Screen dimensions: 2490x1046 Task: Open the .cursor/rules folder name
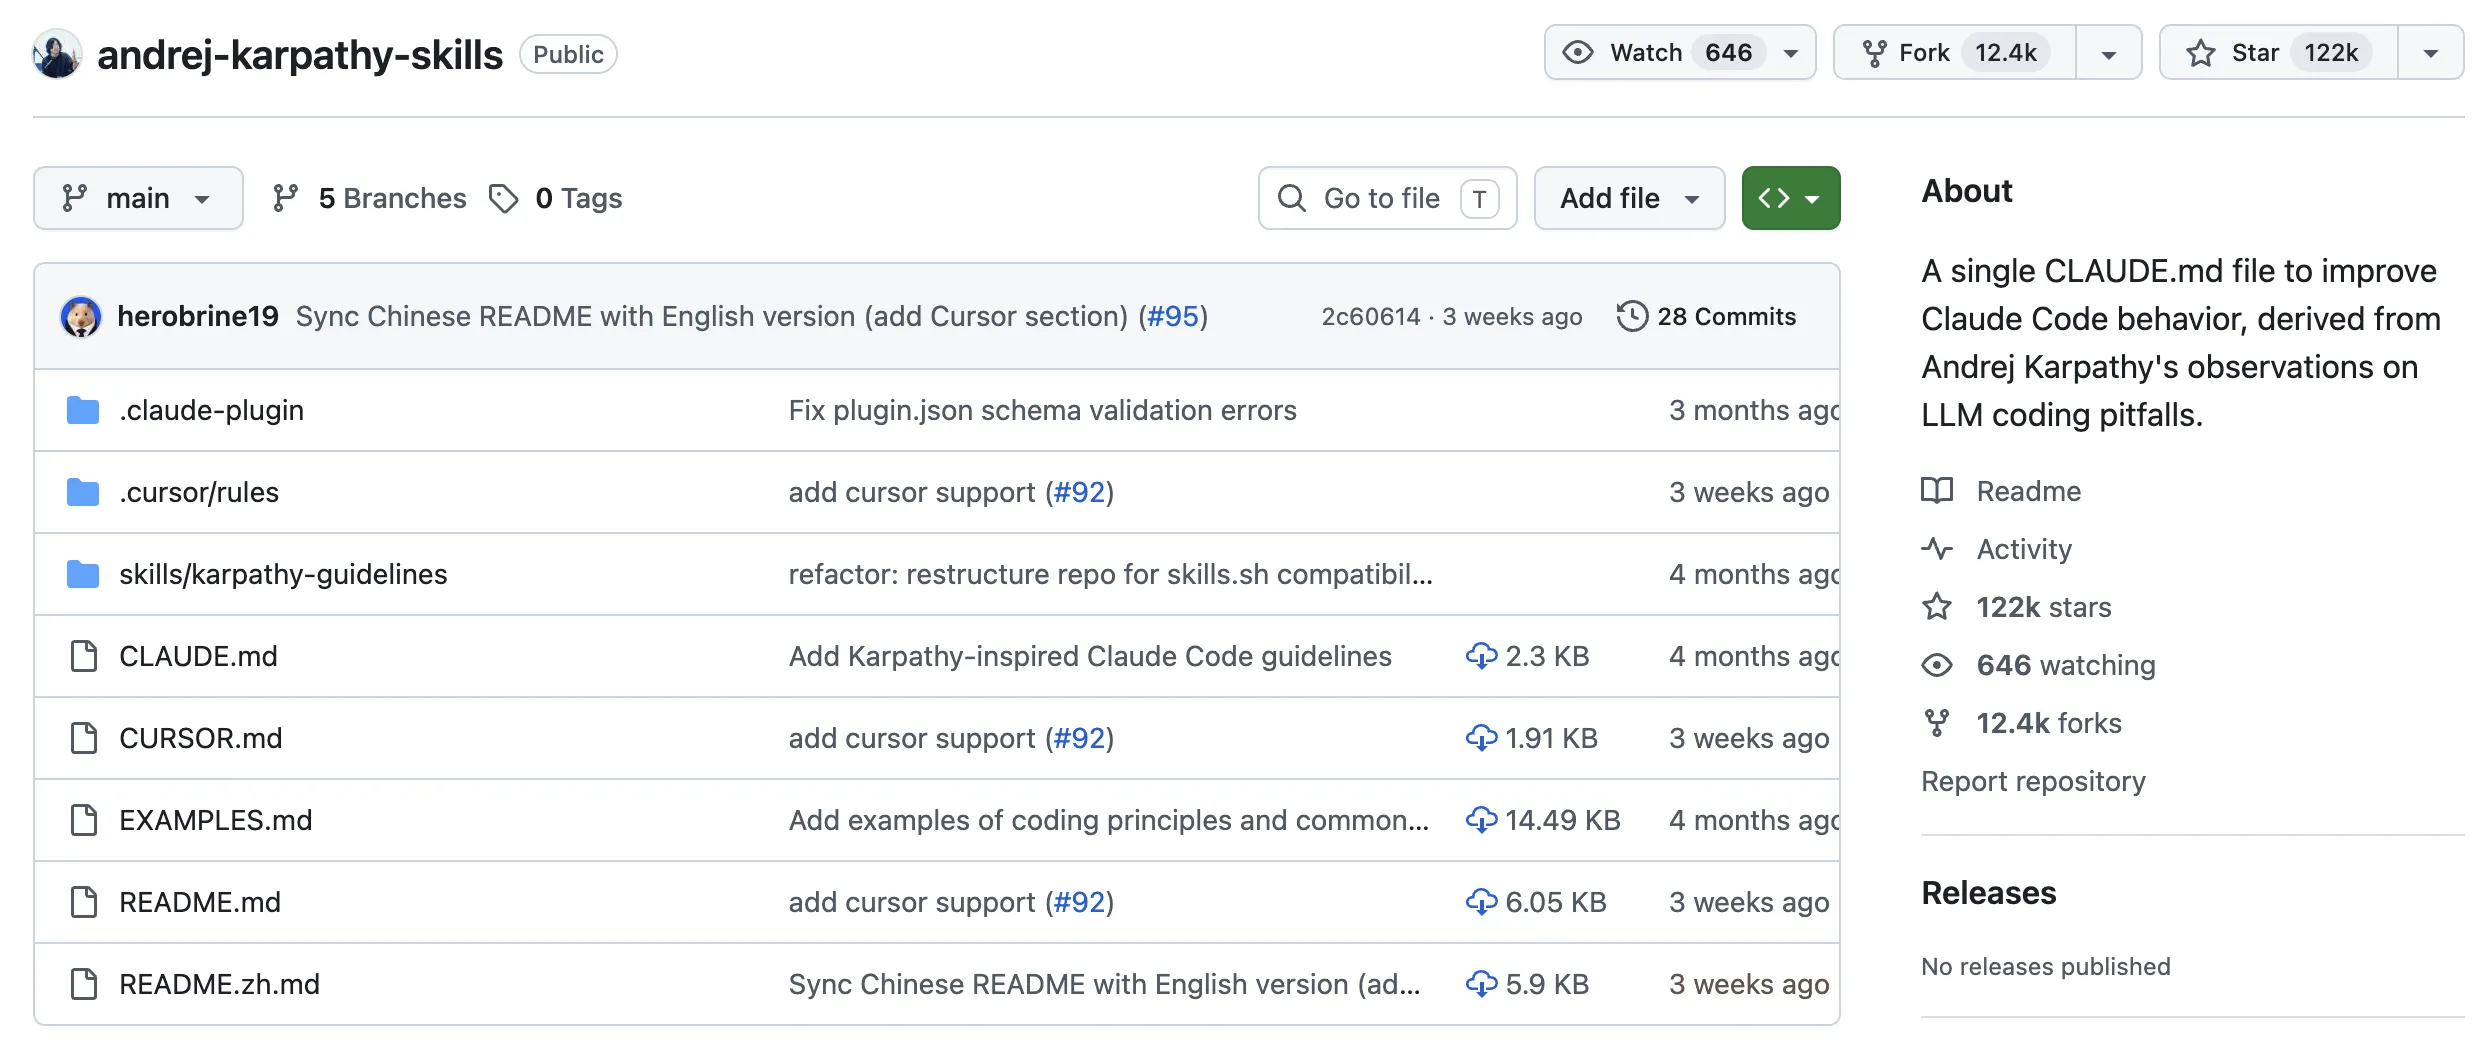[199, 492]
